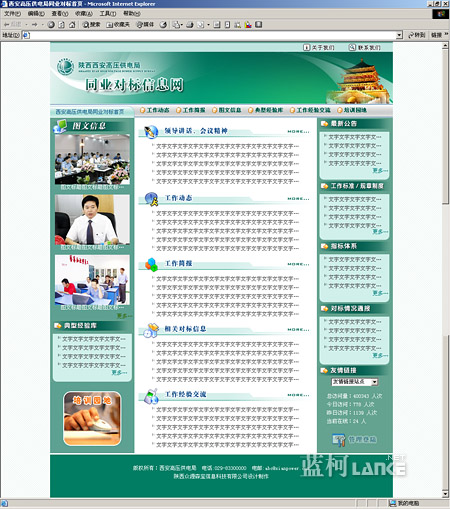450x509 pixels.
Task: Click the Print icon in toolbar
Action: [x=190, y=25]
